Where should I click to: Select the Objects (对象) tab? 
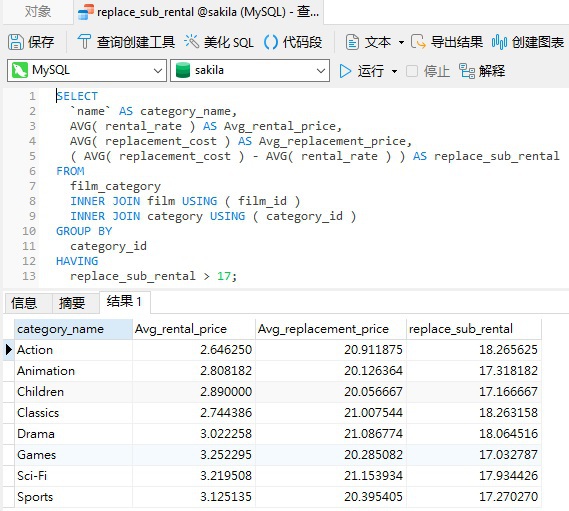click(x=38, y=12)
